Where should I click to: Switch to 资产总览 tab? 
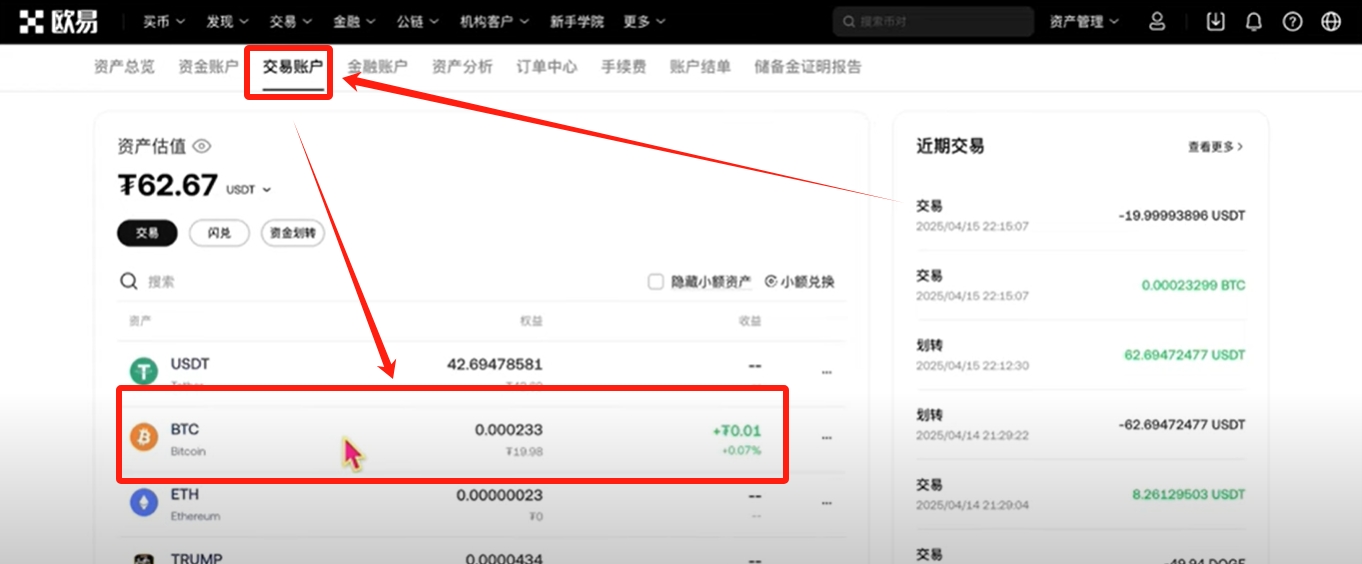click(x=124, y=67)
